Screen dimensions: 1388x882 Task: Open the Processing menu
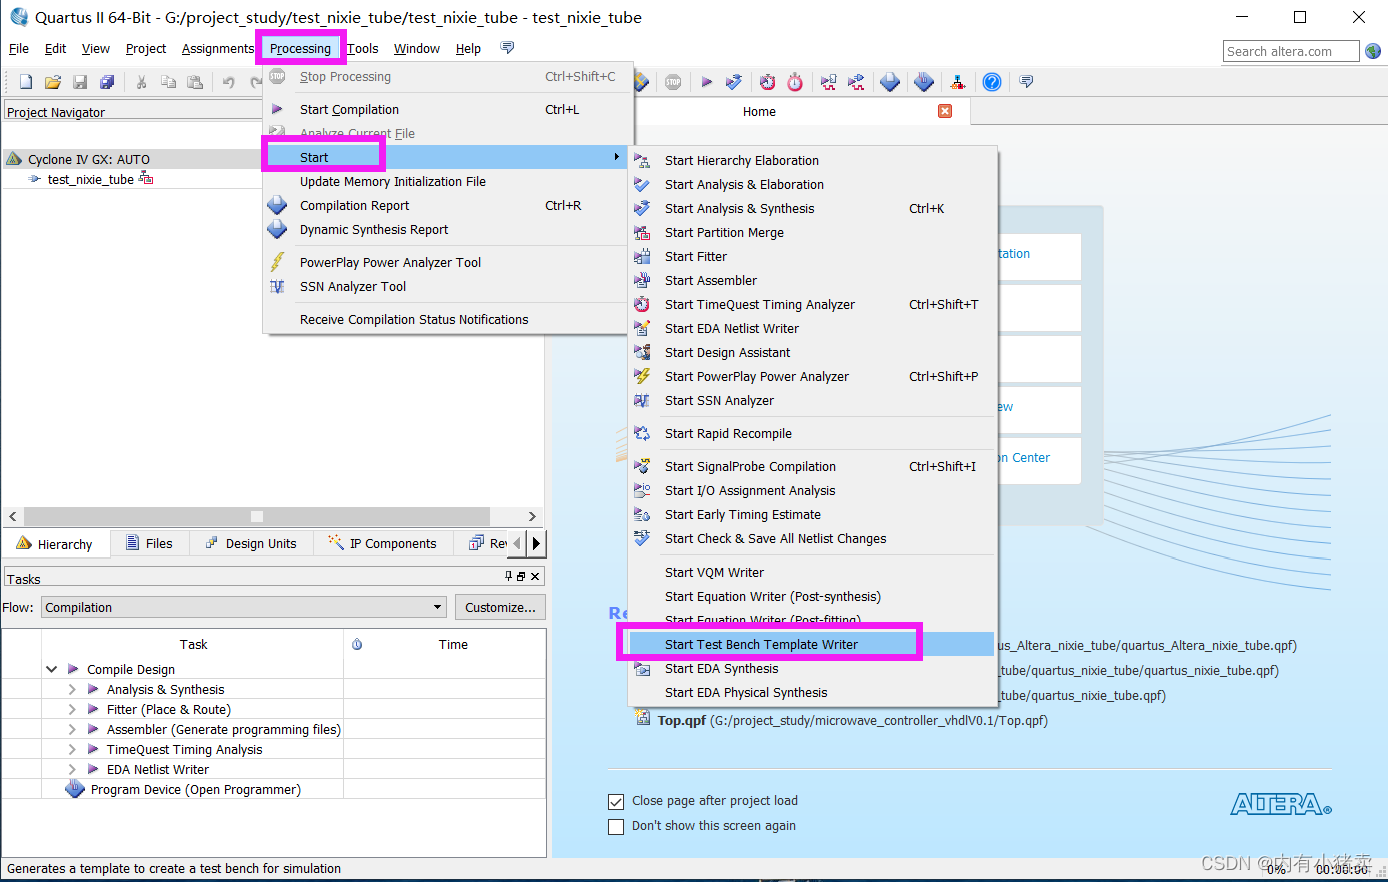(300, 48)
